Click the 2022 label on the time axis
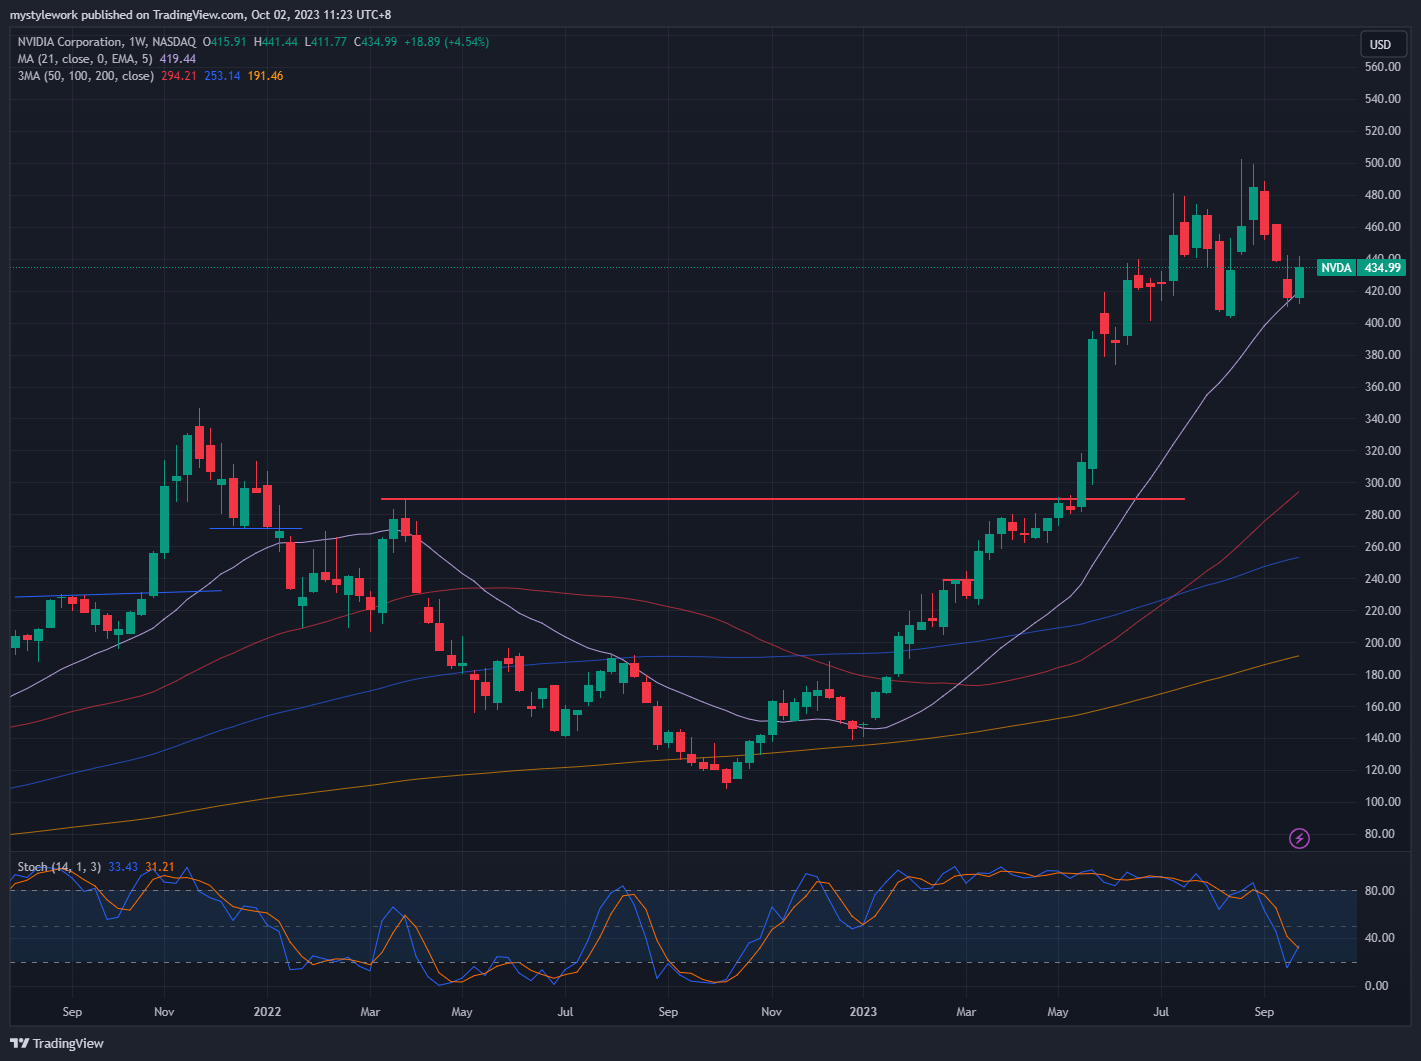 [267, 1012]
